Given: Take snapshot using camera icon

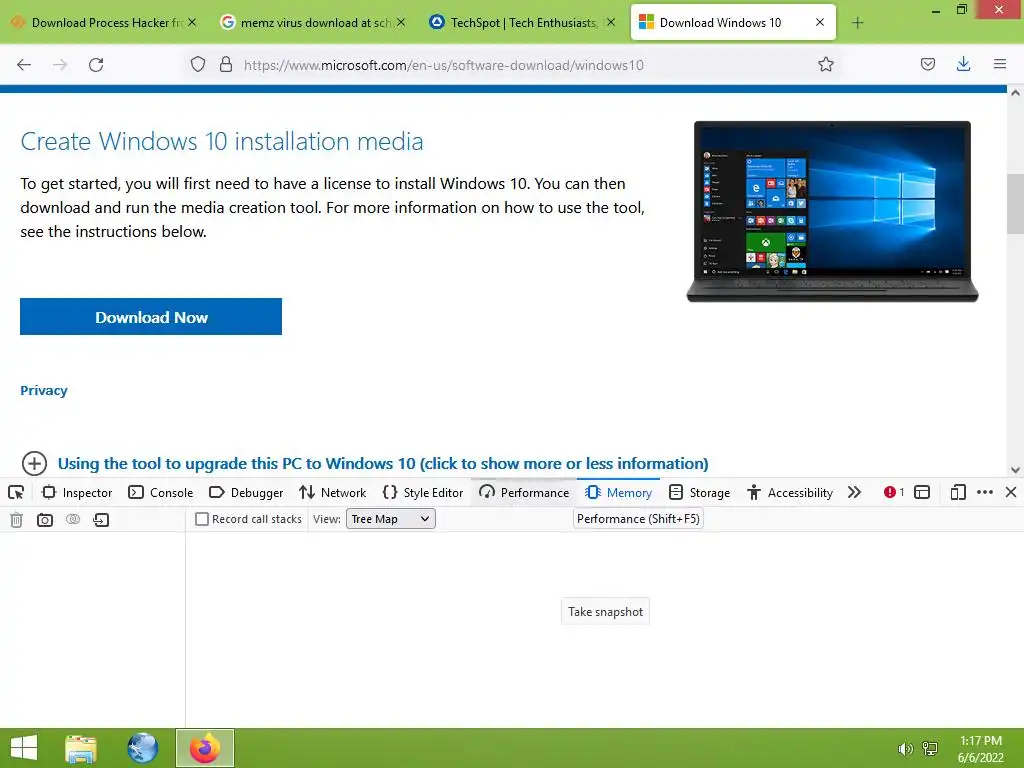Looking at the screenshot, I should tap(44, 520).
